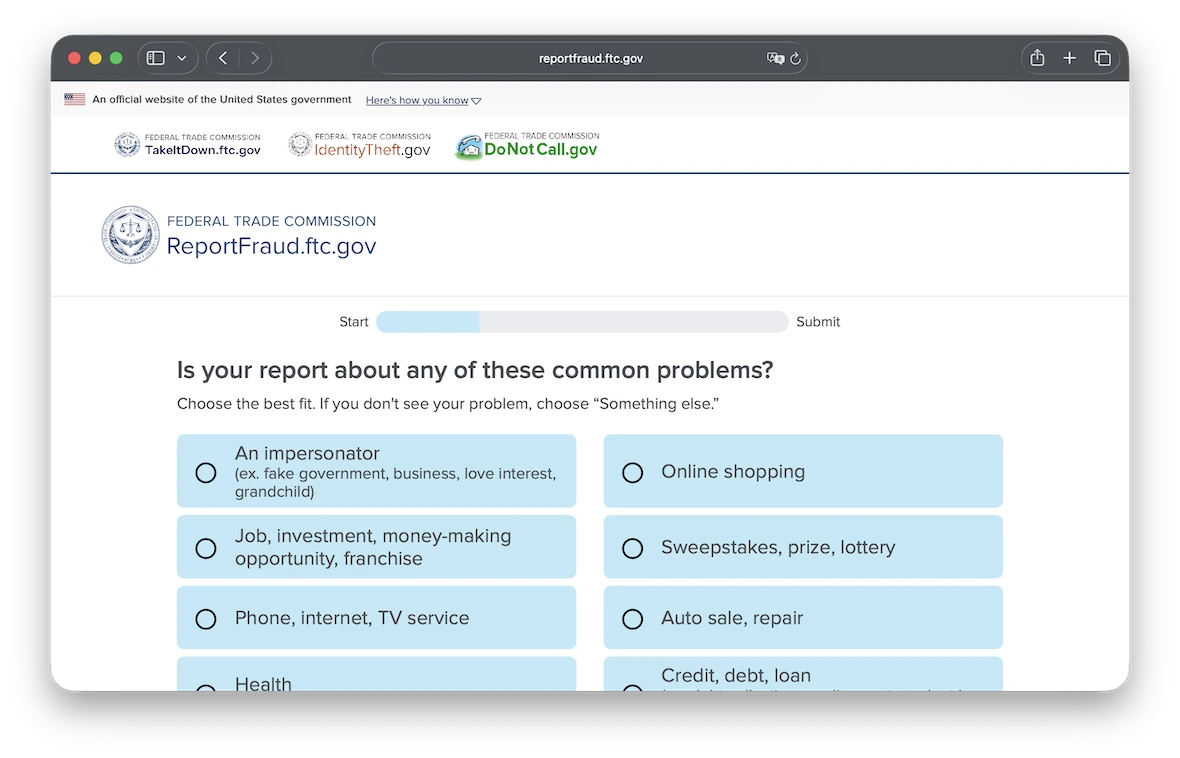Choose Sweepstakes, prize, lottery option
Image resolution: width=1180 pixels, height=758 pixels.
pos(803,547)
